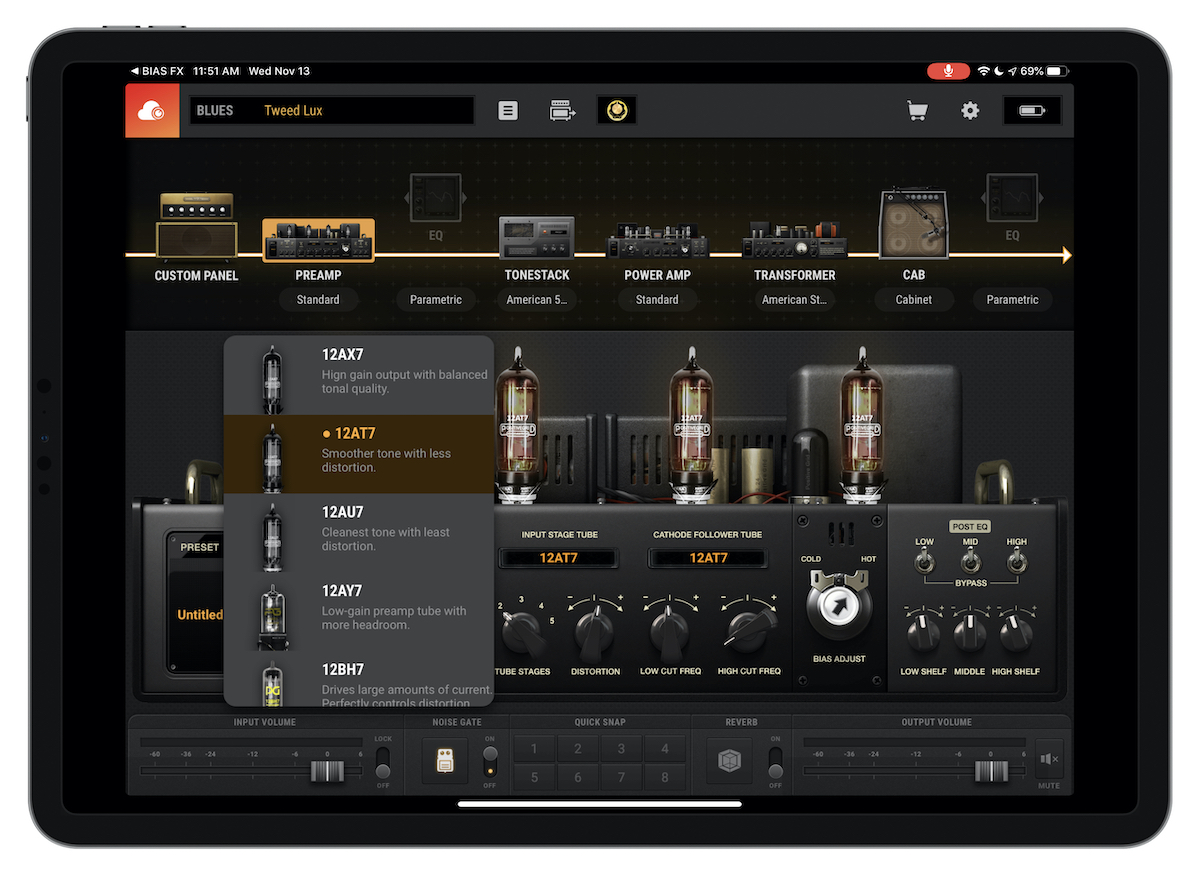
Task: Click the Input Volume slider handle
Action: click(326, 771)
